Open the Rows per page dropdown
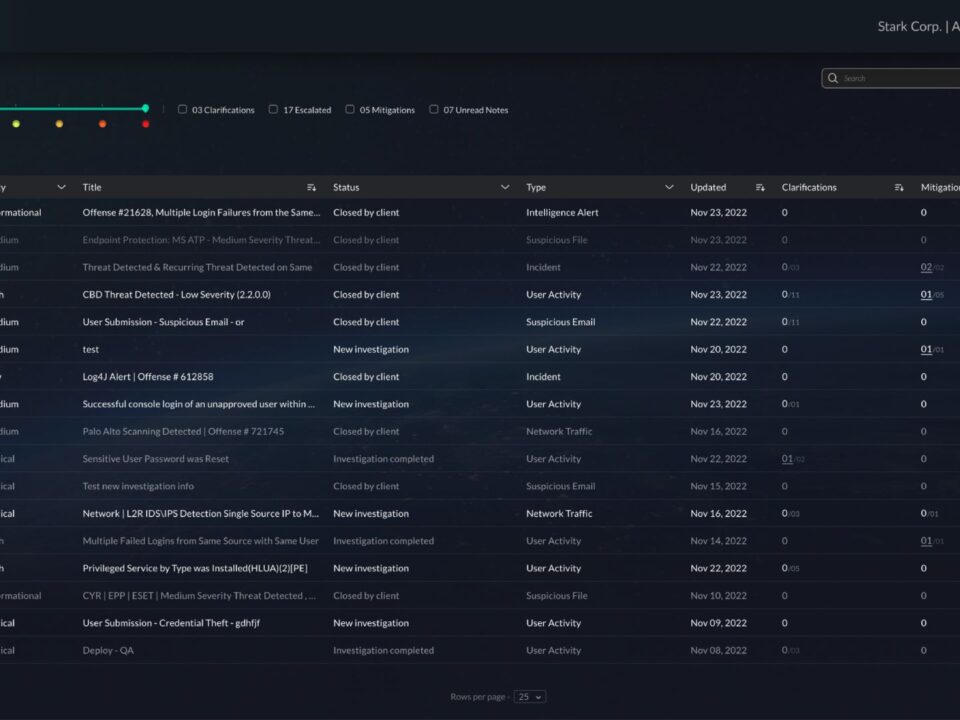The width and height of the screenshot is (960, 720). 530,697
